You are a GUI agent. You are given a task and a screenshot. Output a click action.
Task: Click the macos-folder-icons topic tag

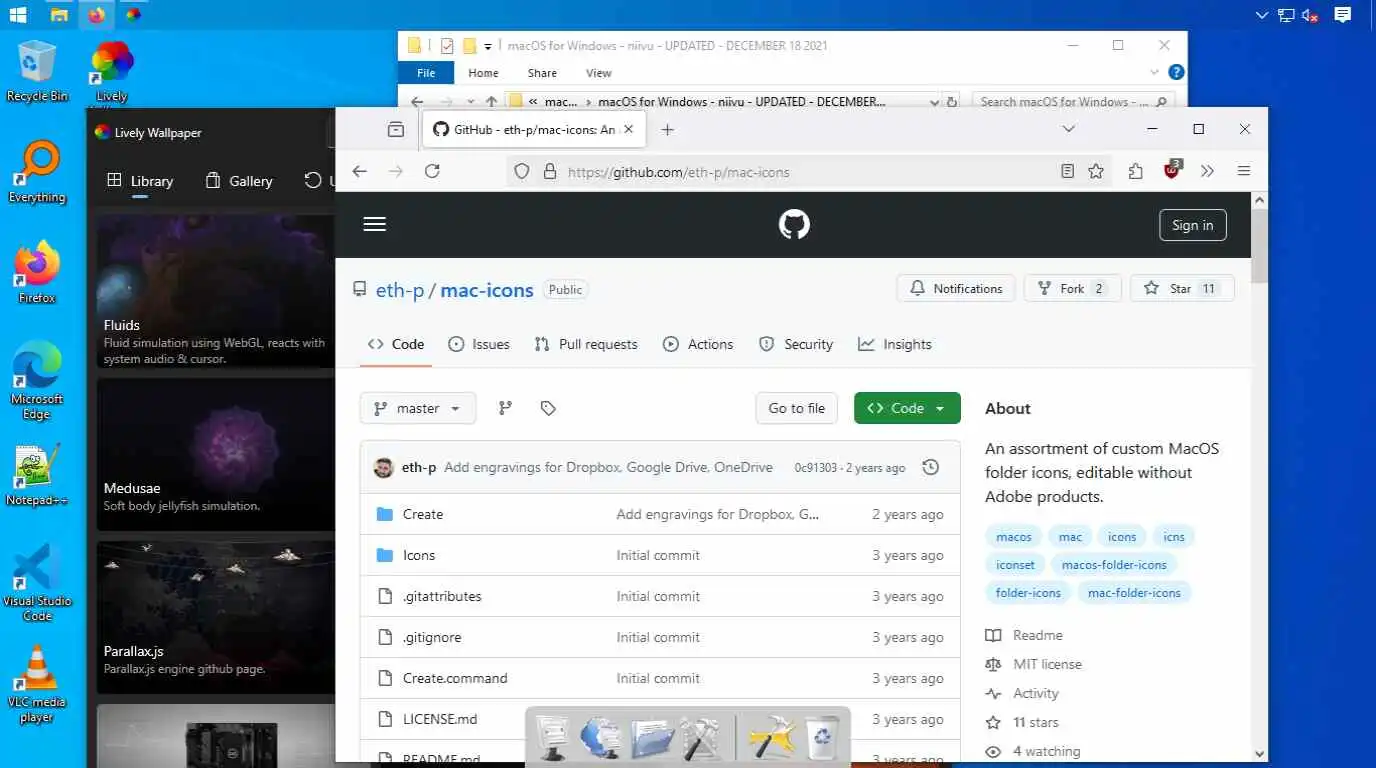pos(1114,565)
